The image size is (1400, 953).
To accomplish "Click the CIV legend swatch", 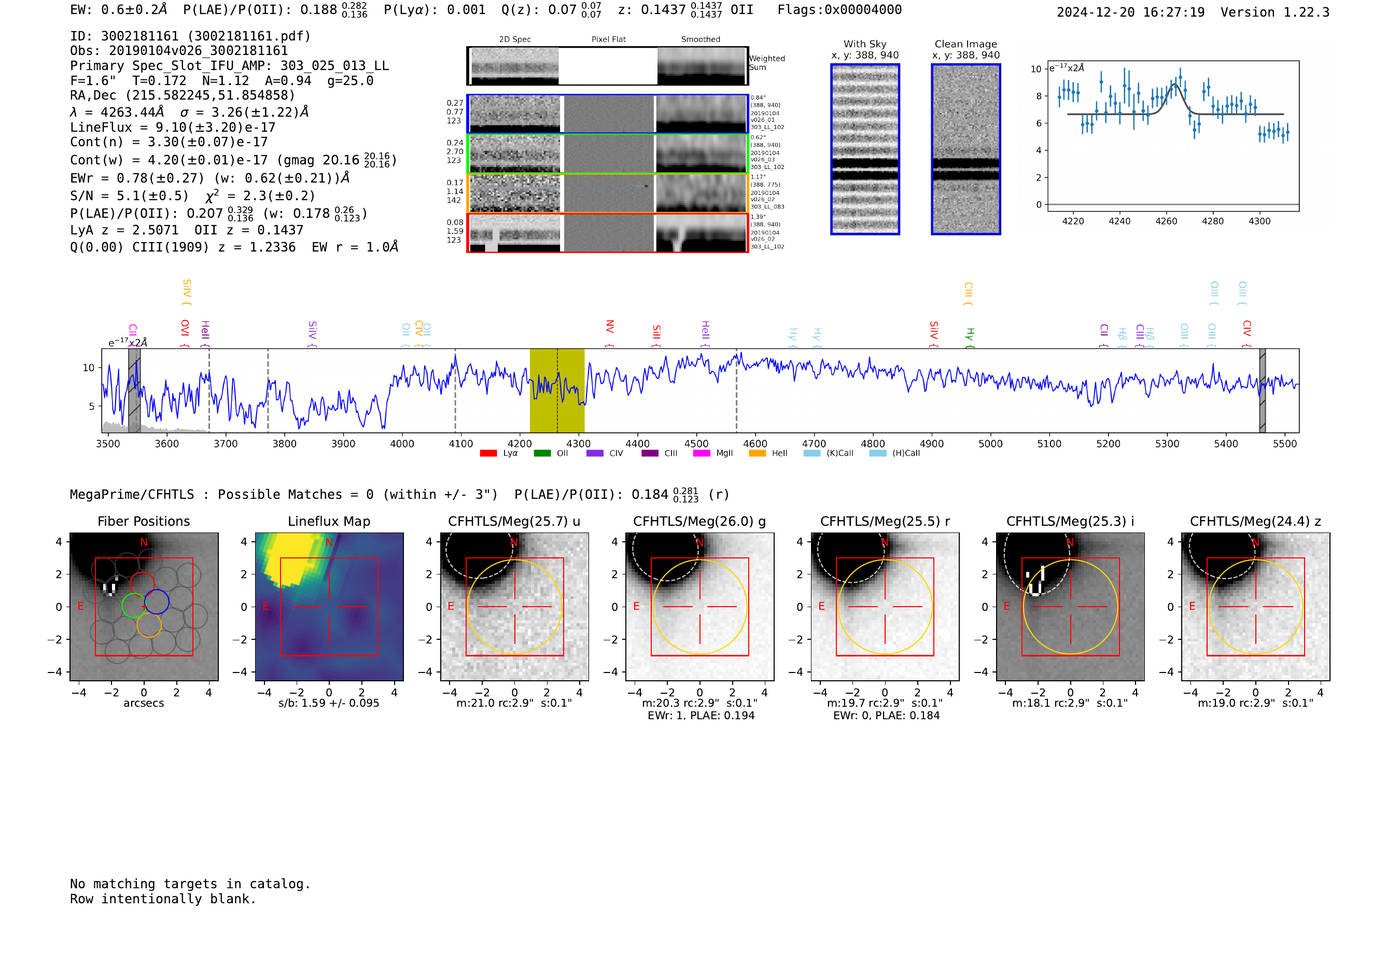I will tap(595, 453).
